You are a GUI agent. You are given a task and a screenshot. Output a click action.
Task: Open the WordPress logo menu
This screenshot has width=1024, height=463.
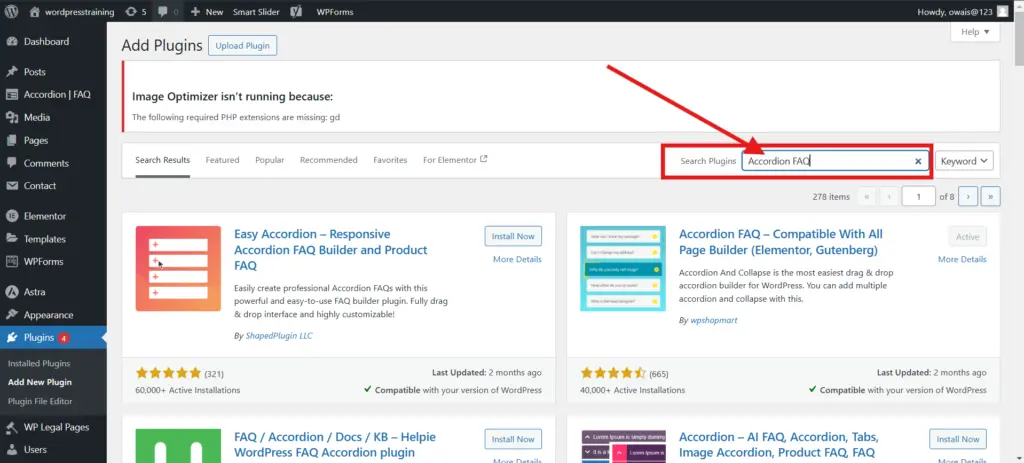coord(11,11)
